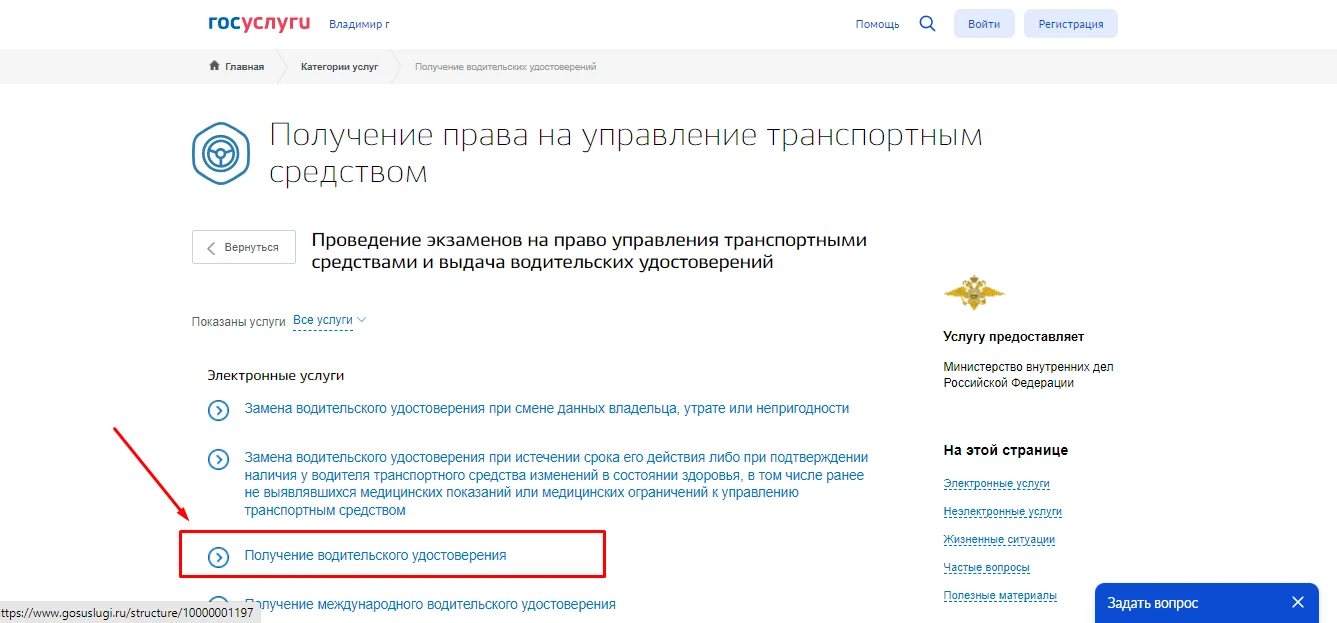This screenshot has width=1337, height=623.
Task: Click 'Получение водительских удостоверений' breadcrumb
Action: (x=506, y=67)
